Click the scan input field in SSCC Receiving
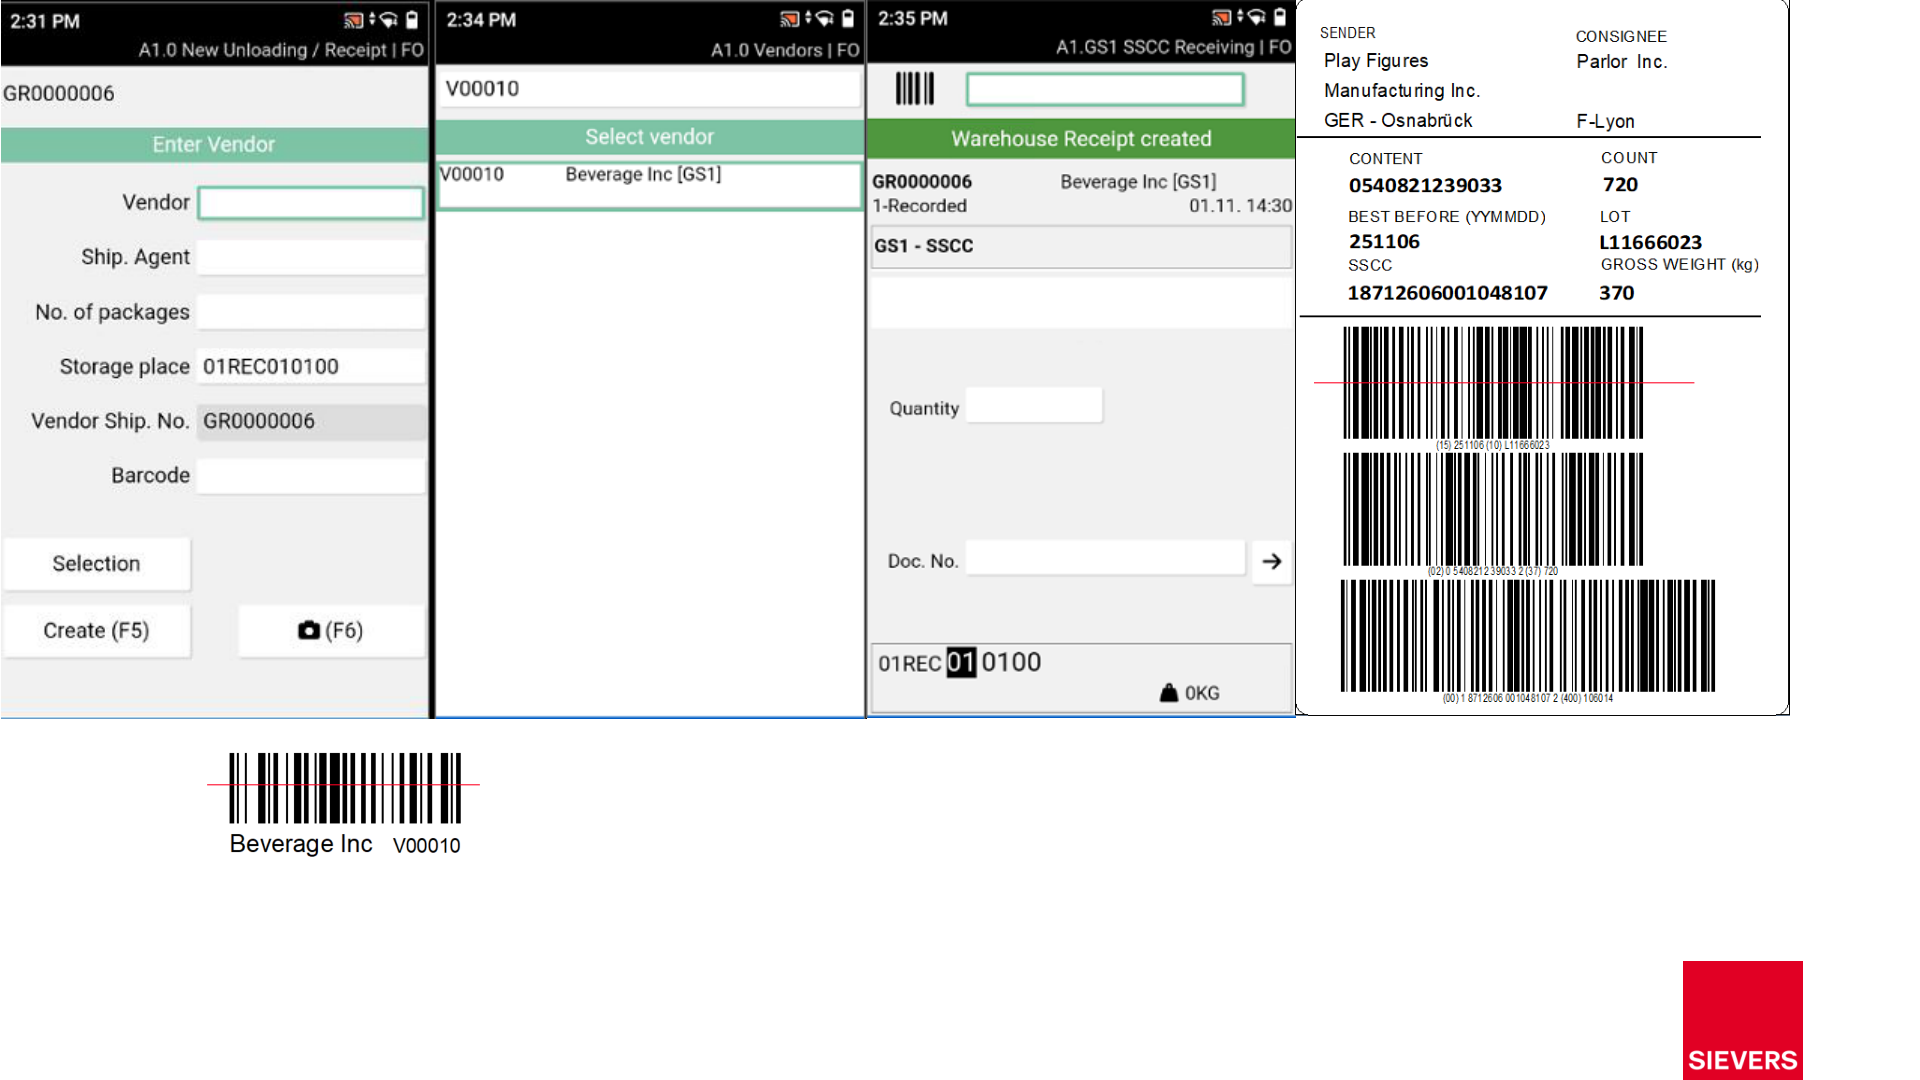This screenshot has height=1080, width=1920. click(x=1105, y=89)
